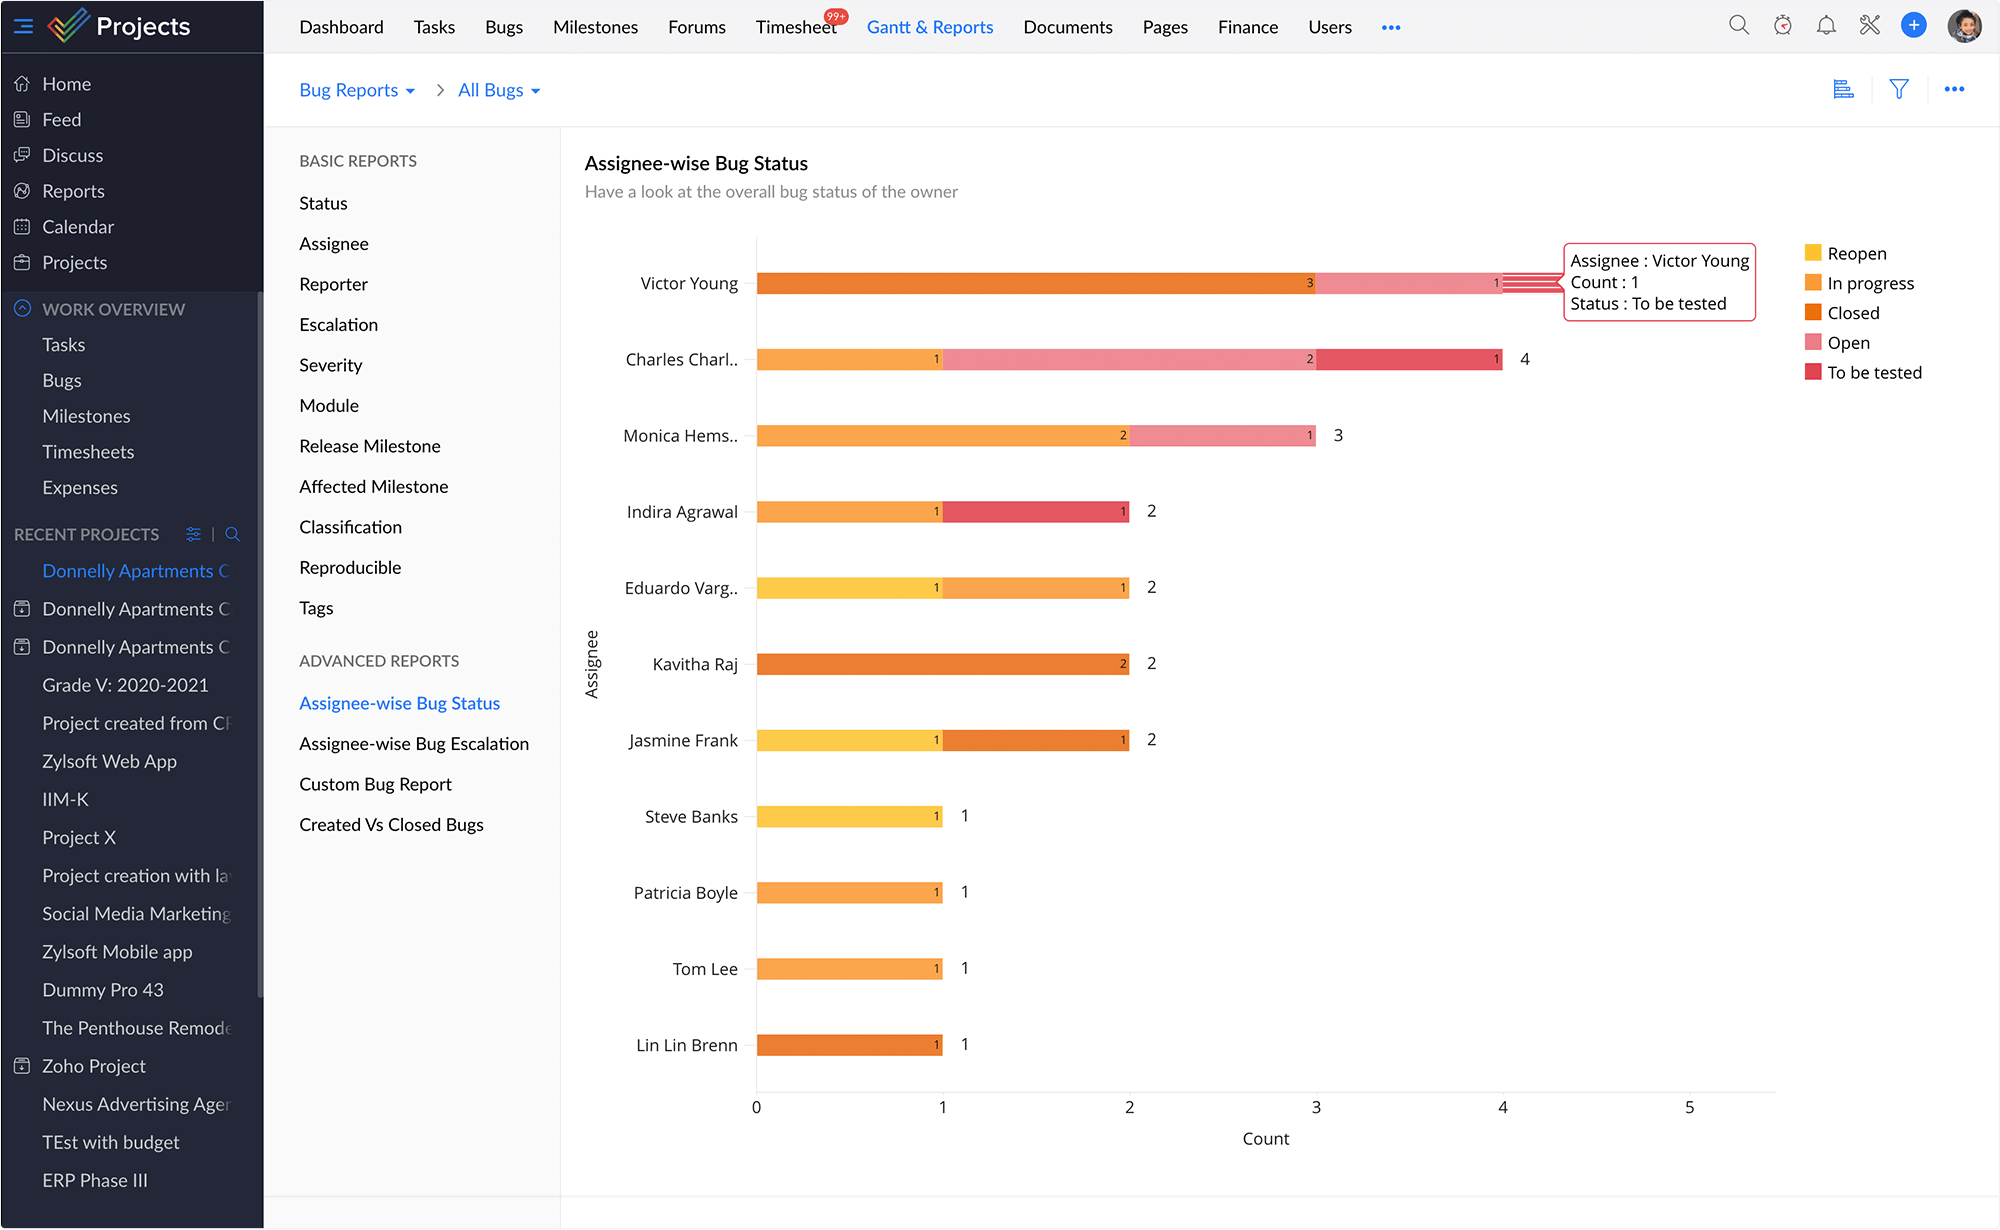2000x1230 pixels.
Task: Toggle the Reopen legend series
Action: click(1856, 254)
